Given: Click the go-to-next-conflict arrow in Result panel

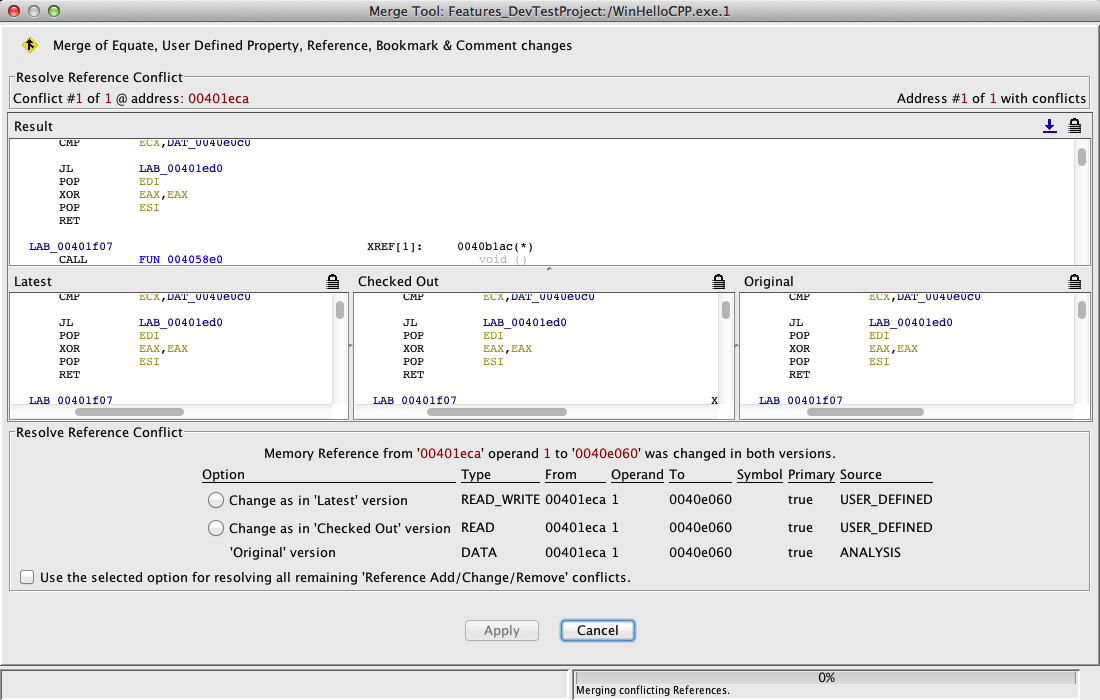Looking at the screenshot, I should point(1049,126).
